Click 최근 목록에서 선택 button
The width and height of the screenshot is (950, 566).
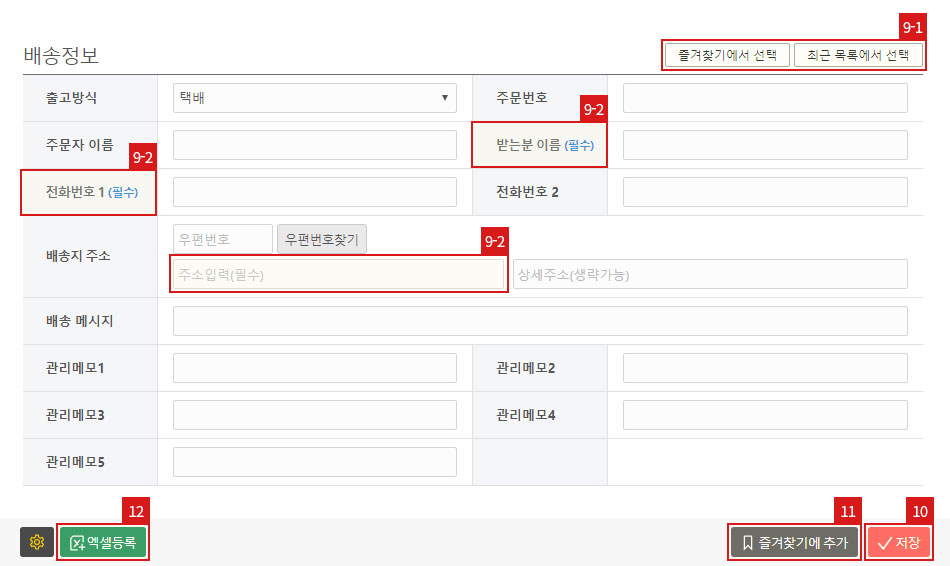858,54
